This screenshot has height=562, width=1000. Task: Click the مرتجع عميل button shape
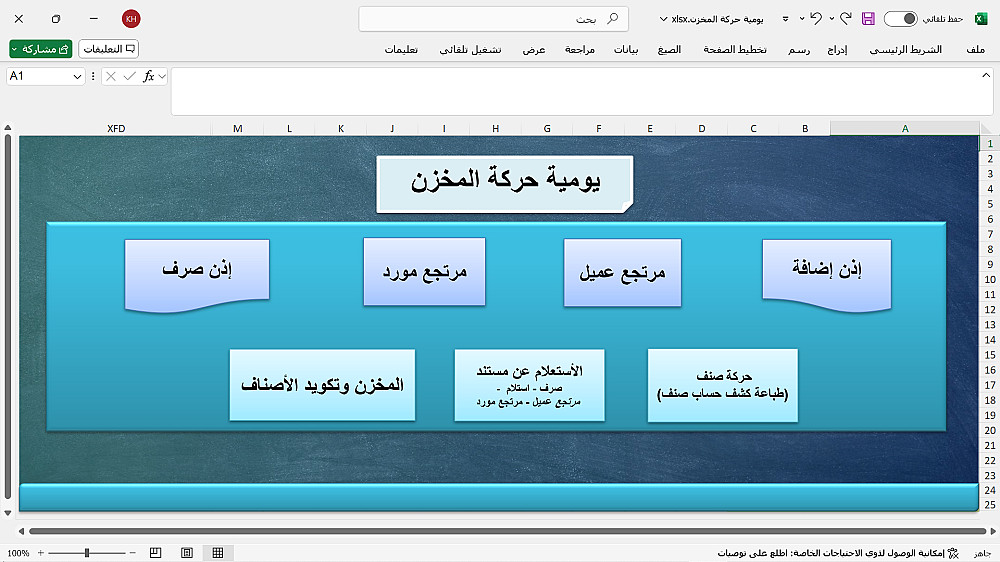(x=622, y=272)
